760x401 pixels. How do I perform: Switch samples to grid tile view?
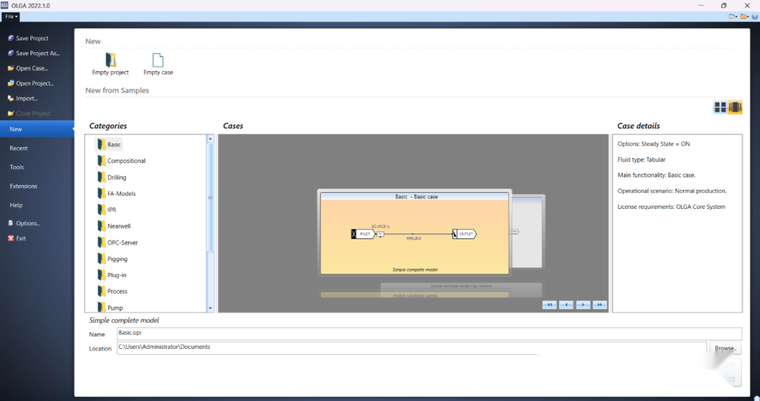720,107
